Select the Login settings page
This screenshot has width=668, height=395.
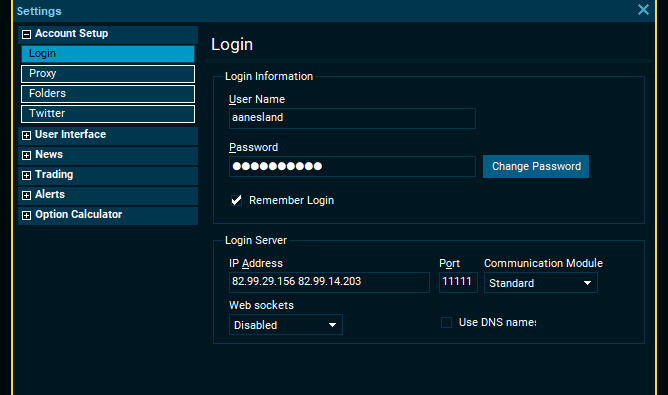(108, 54)
